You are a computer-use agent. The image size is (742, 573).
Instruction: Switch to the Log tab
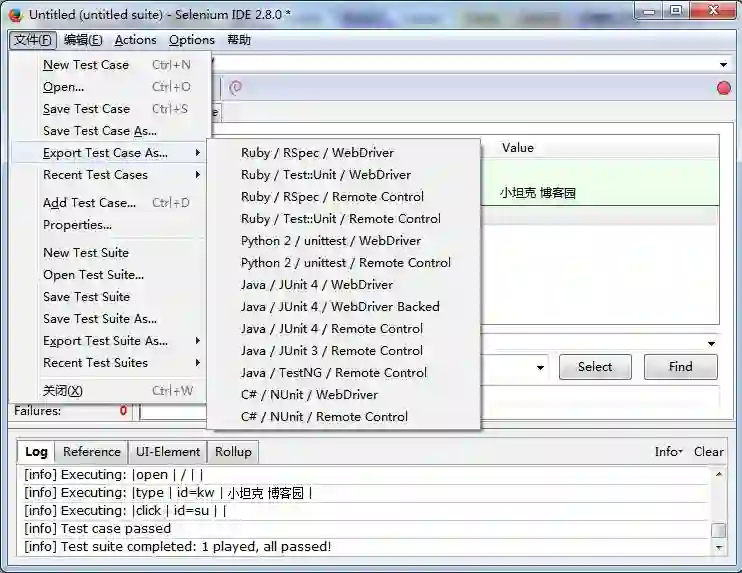click(x=36, y=452)
